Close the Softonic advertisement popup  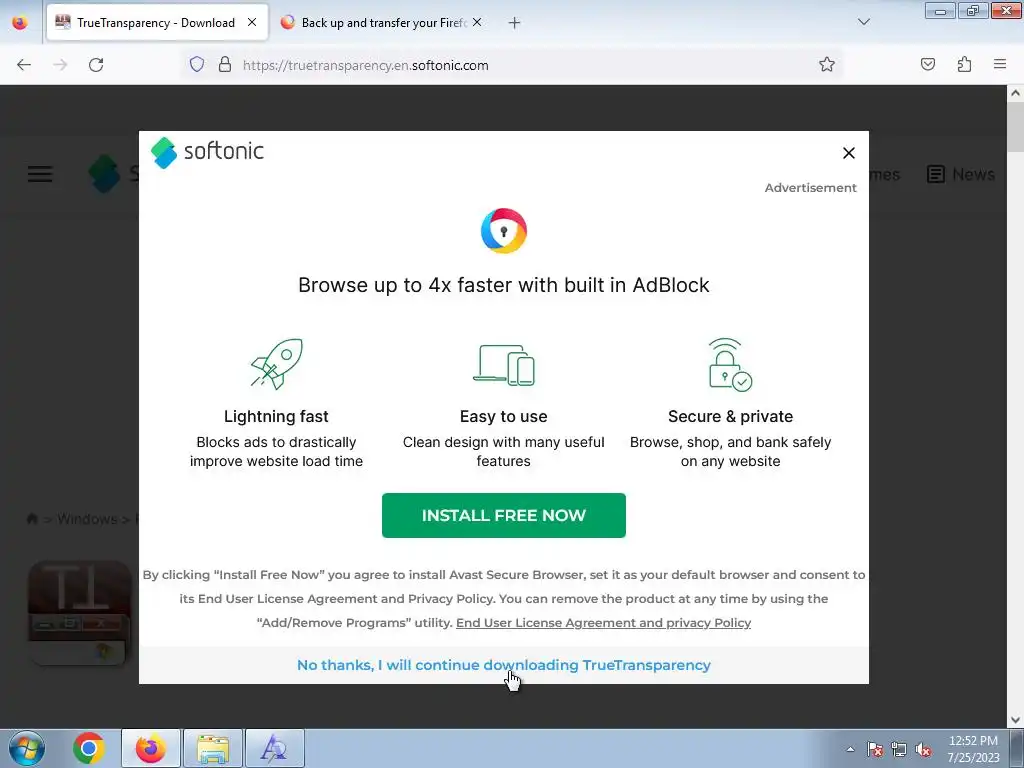(x=848, y=153)
